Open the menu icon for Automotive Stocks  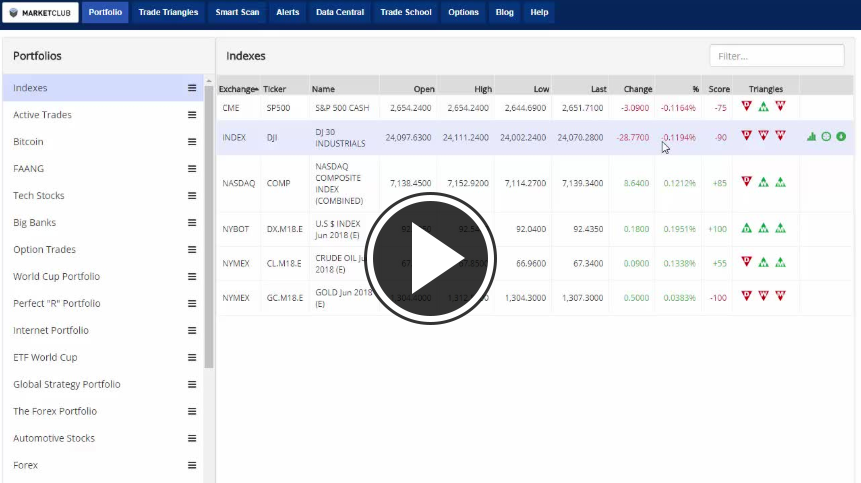[192, 438]
